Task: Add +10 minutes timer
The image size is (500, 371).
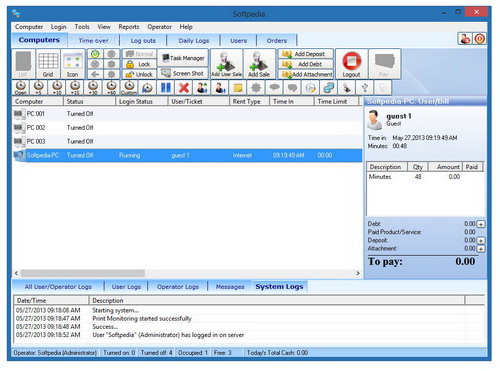Action: (x=57, y=88)
